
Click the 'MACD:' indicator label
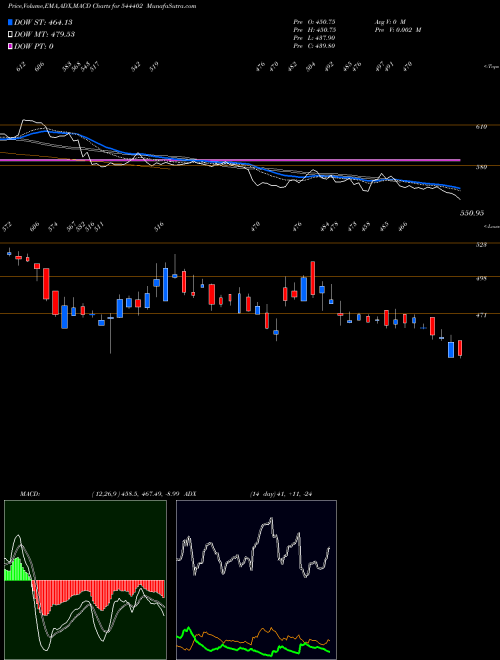[30, 494]
